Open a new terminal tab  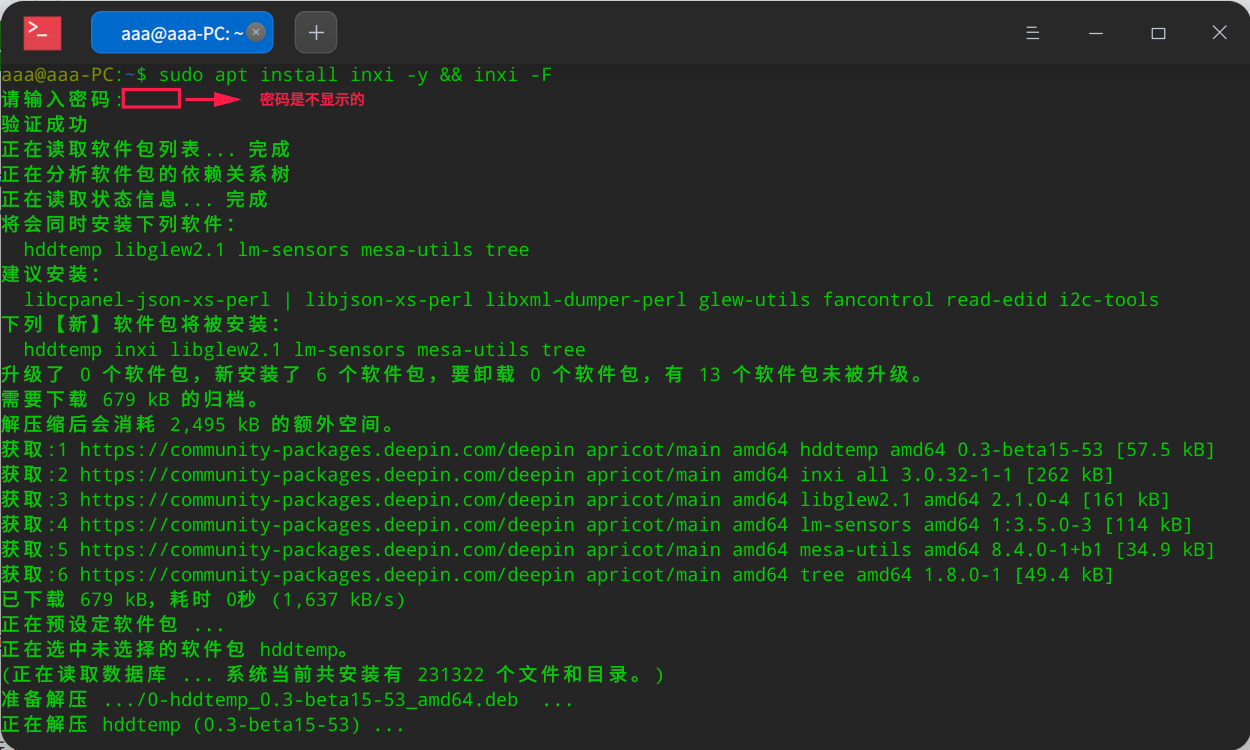[x=315, y=32]
